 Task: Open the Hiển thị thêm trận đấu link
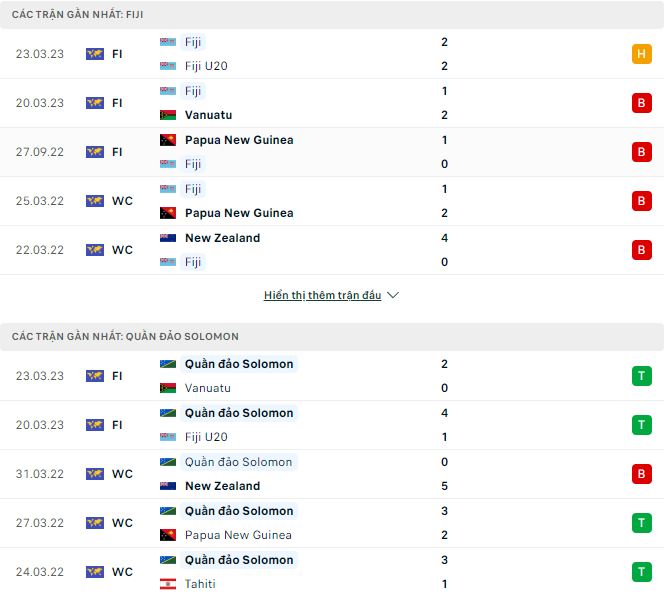(x=323, y=296)
